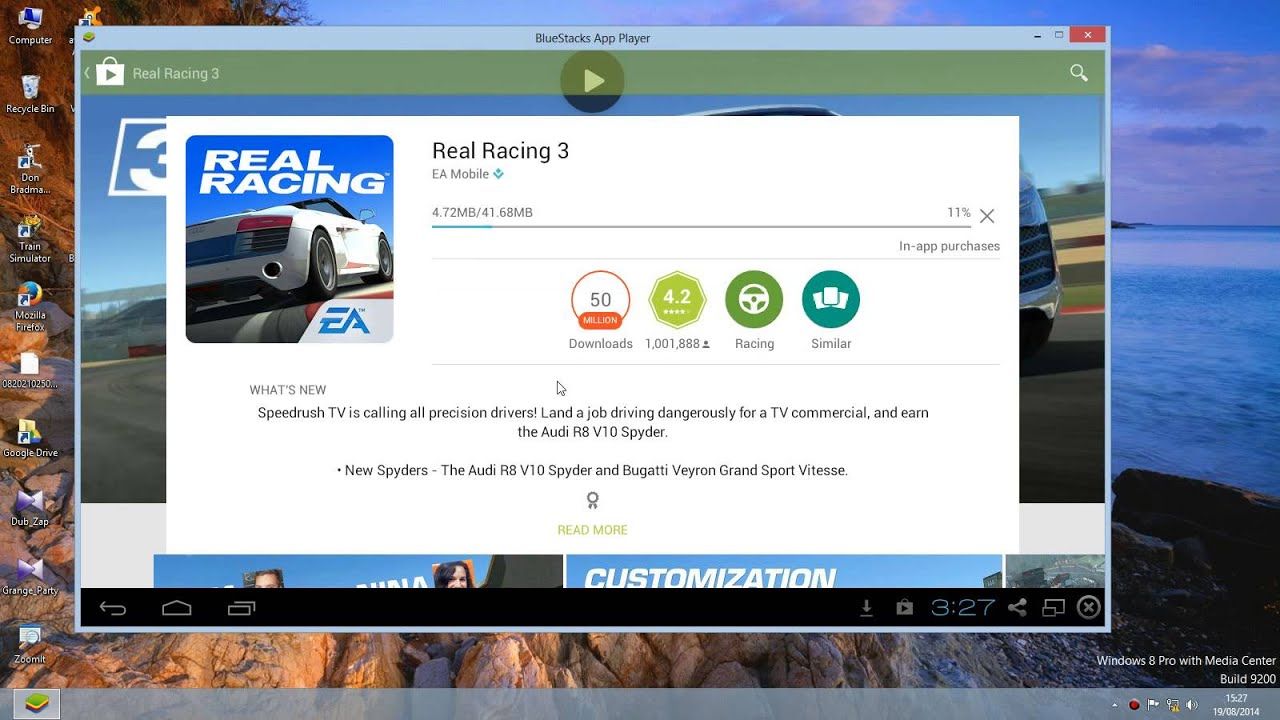Click the 11% progress percentage
The width and height of the screenshot is (1280, 720).
(x=959, y=213)
